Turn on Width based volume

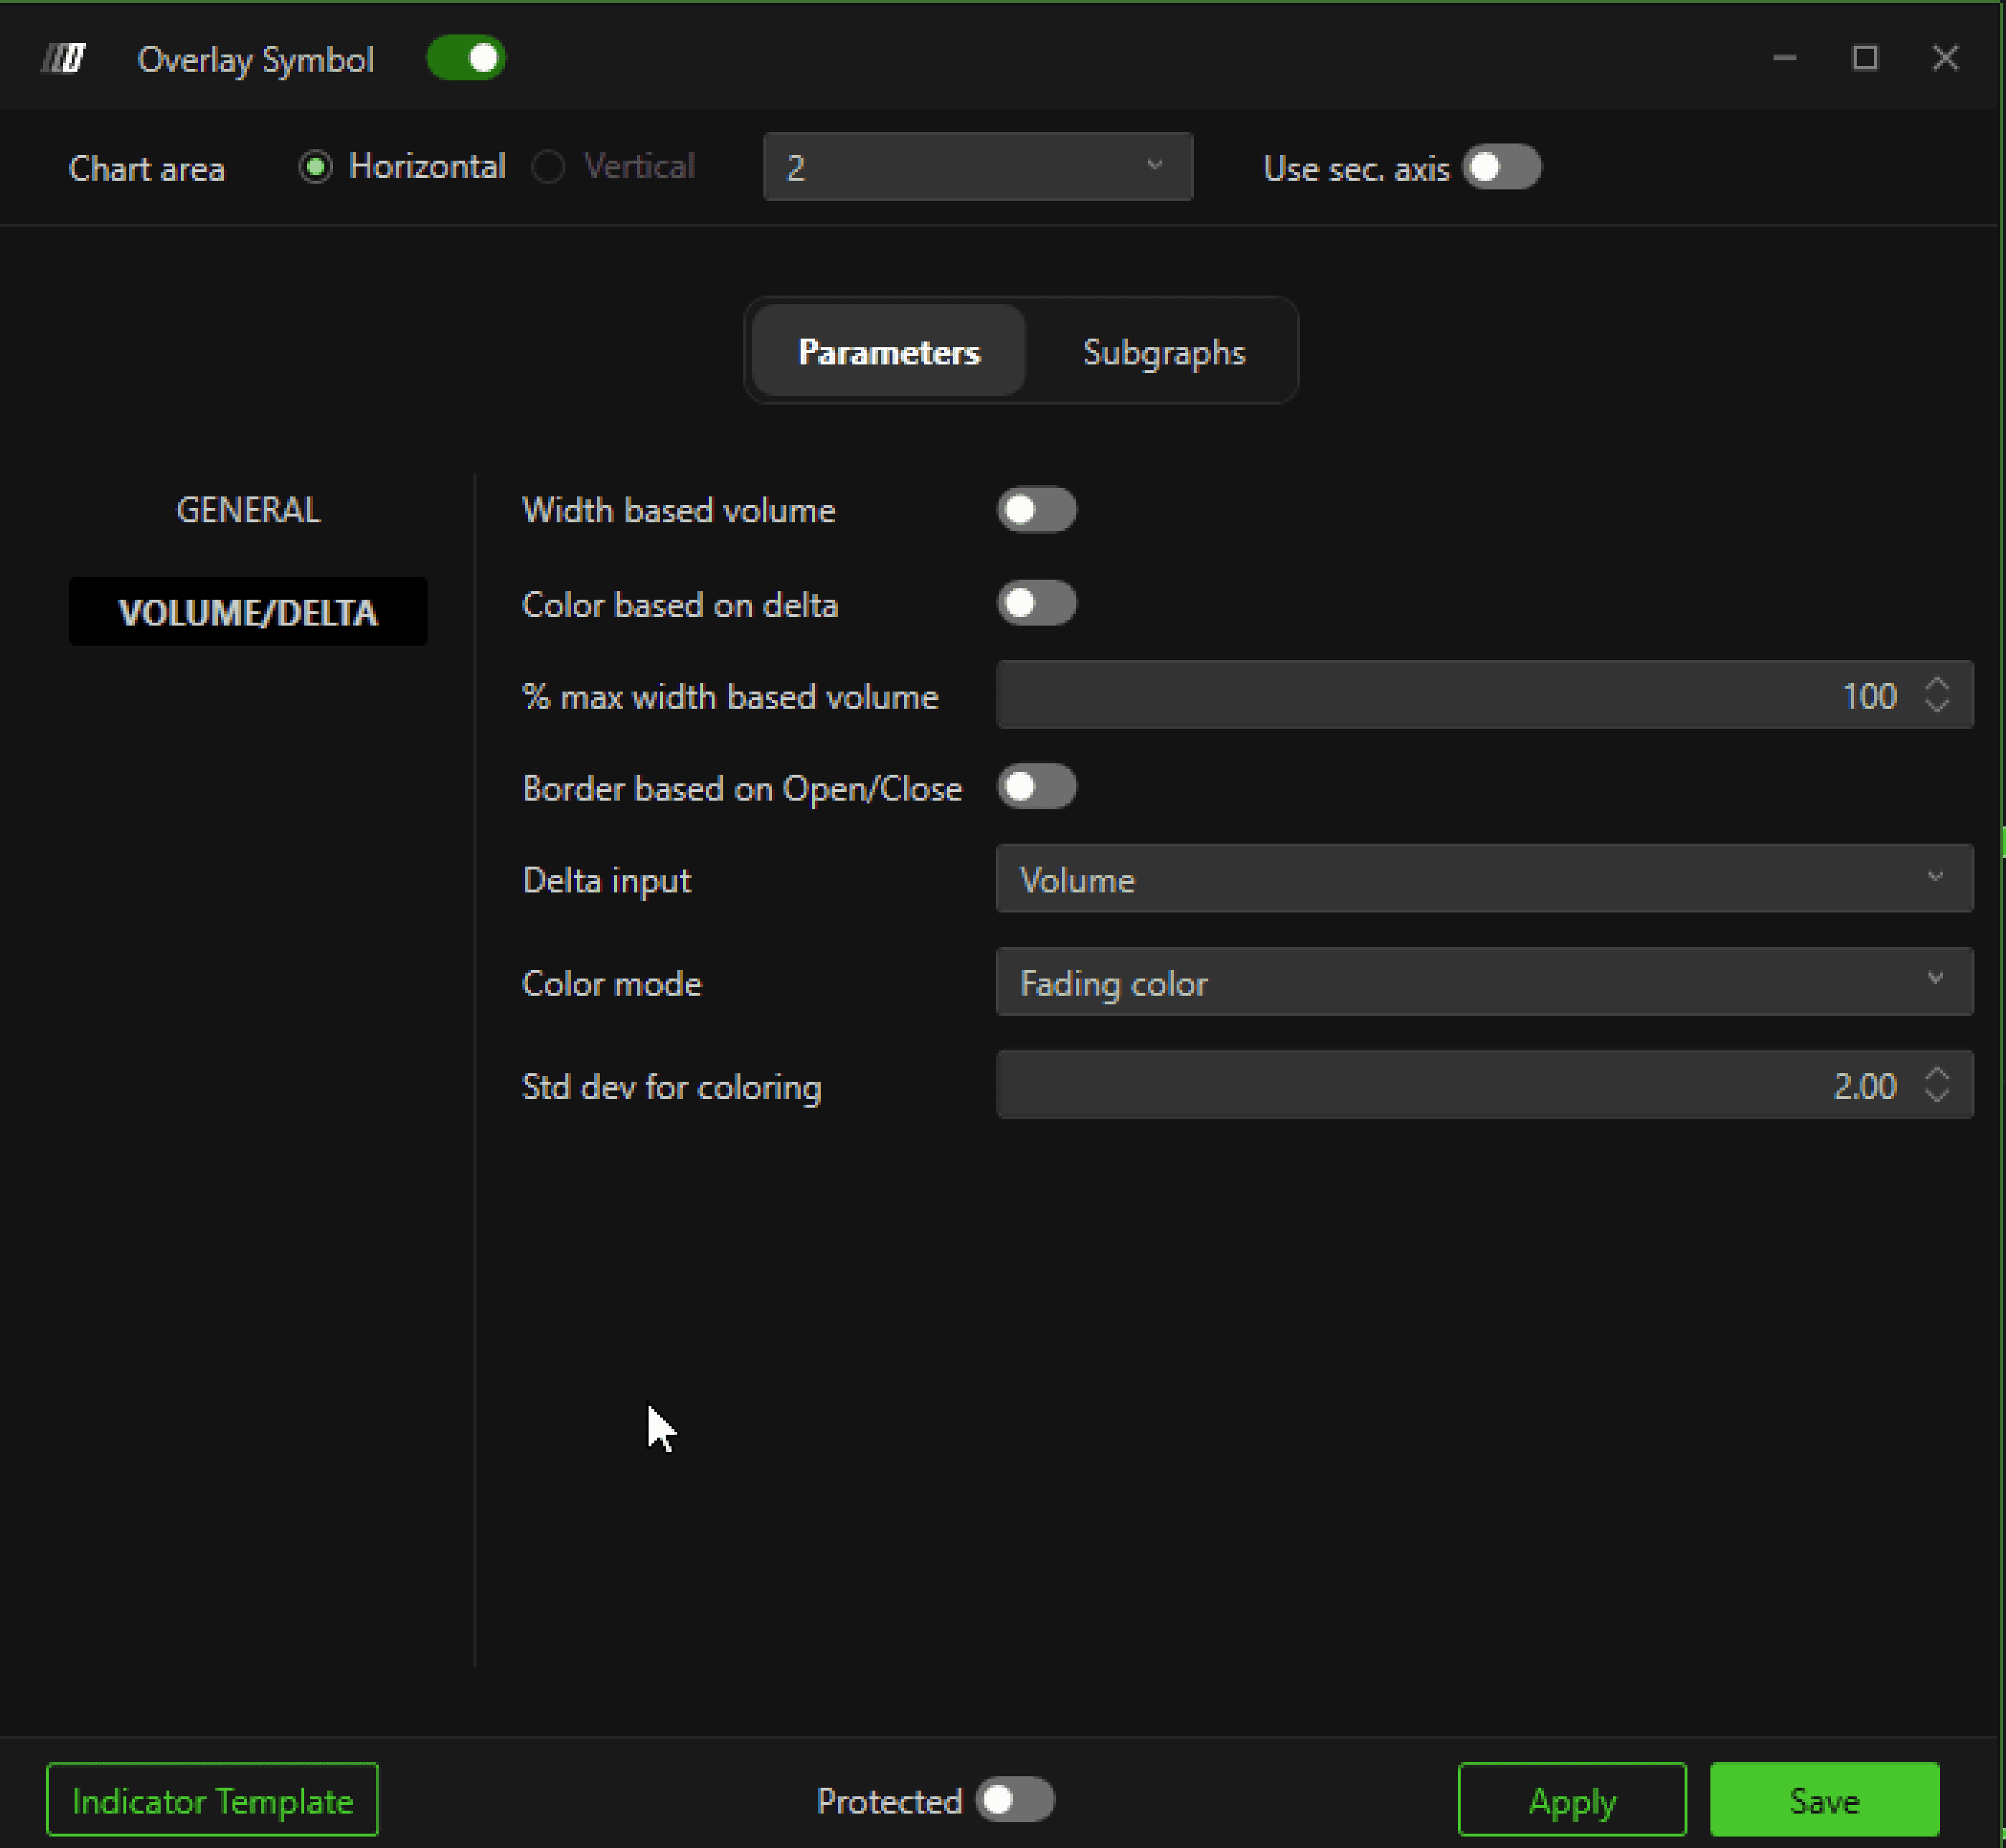click(x=1036, y=510)
